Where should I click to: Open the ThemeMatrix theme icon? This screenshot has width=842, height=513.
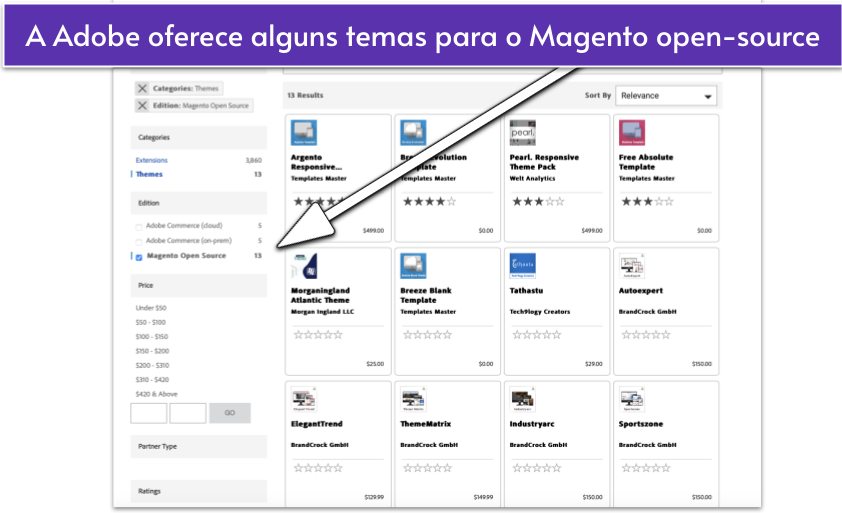tap(413, 399)
